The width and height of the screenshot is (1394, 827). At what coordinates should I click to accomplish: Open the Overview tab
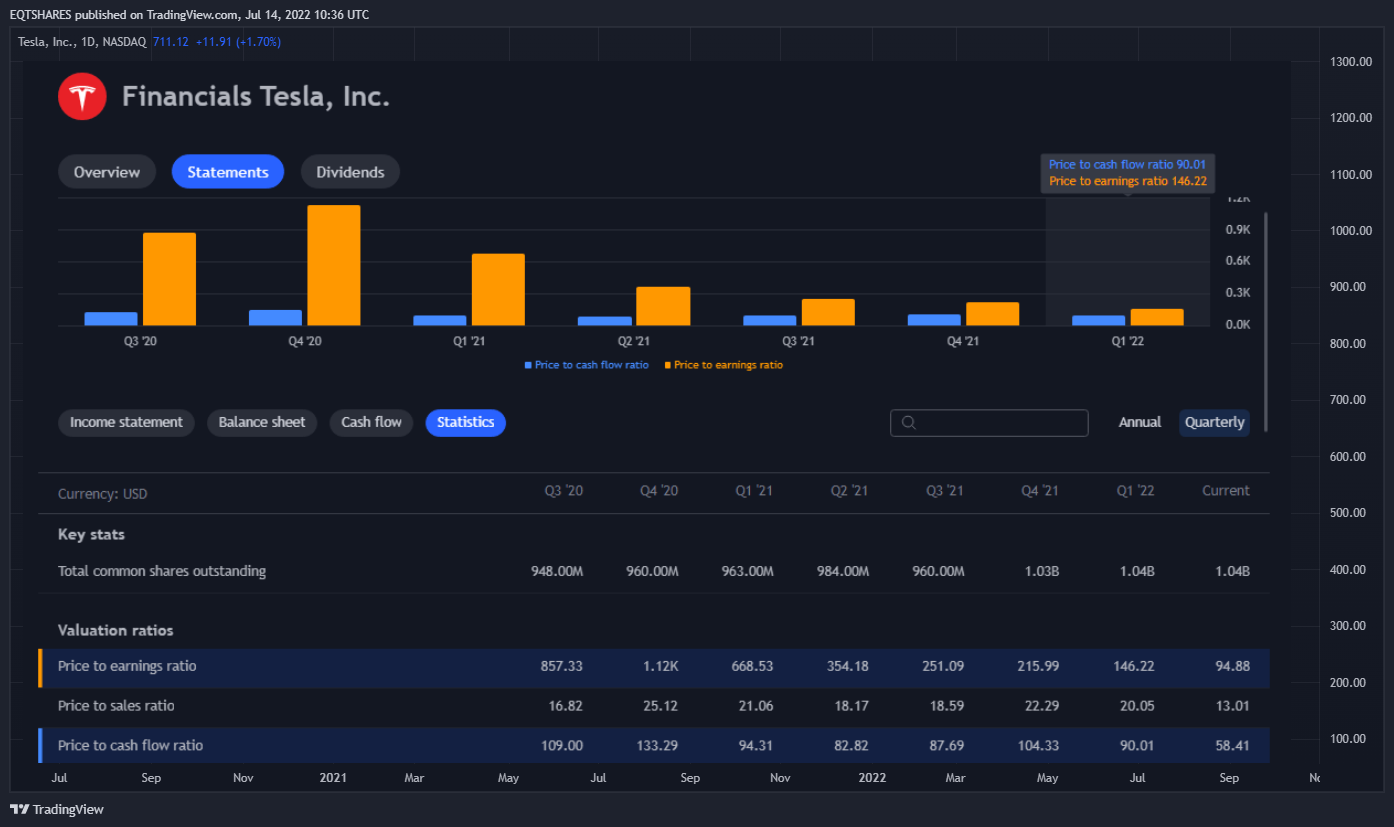click(x=107, y=172)
